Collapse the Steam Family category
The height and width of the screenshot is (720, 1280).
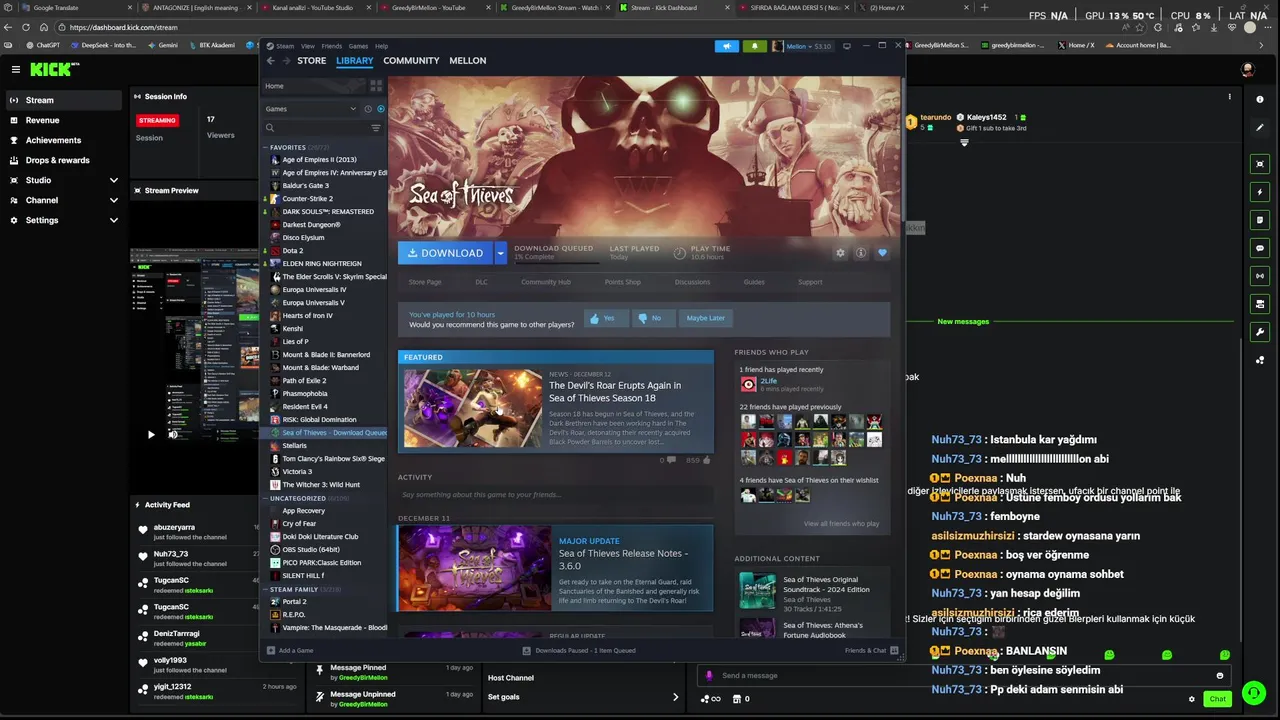(266, 589)
